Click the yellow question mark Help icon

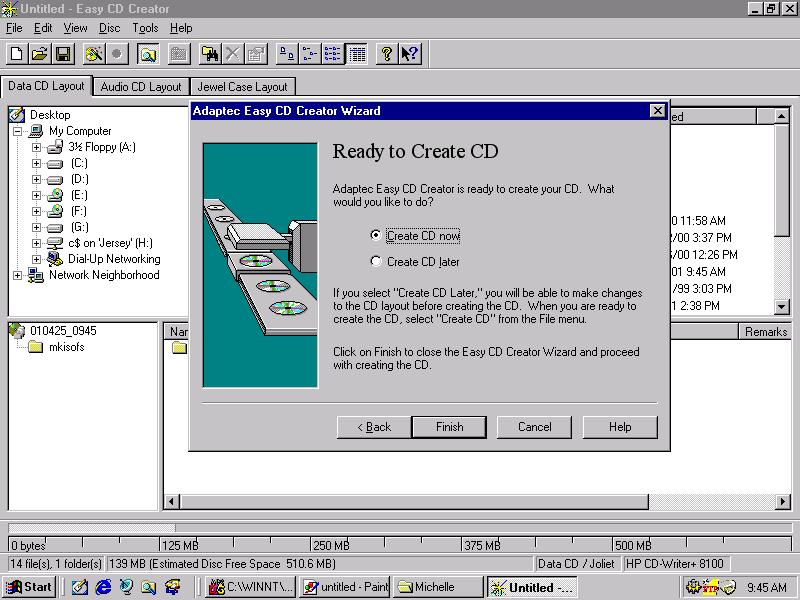[x=387, y=54]
